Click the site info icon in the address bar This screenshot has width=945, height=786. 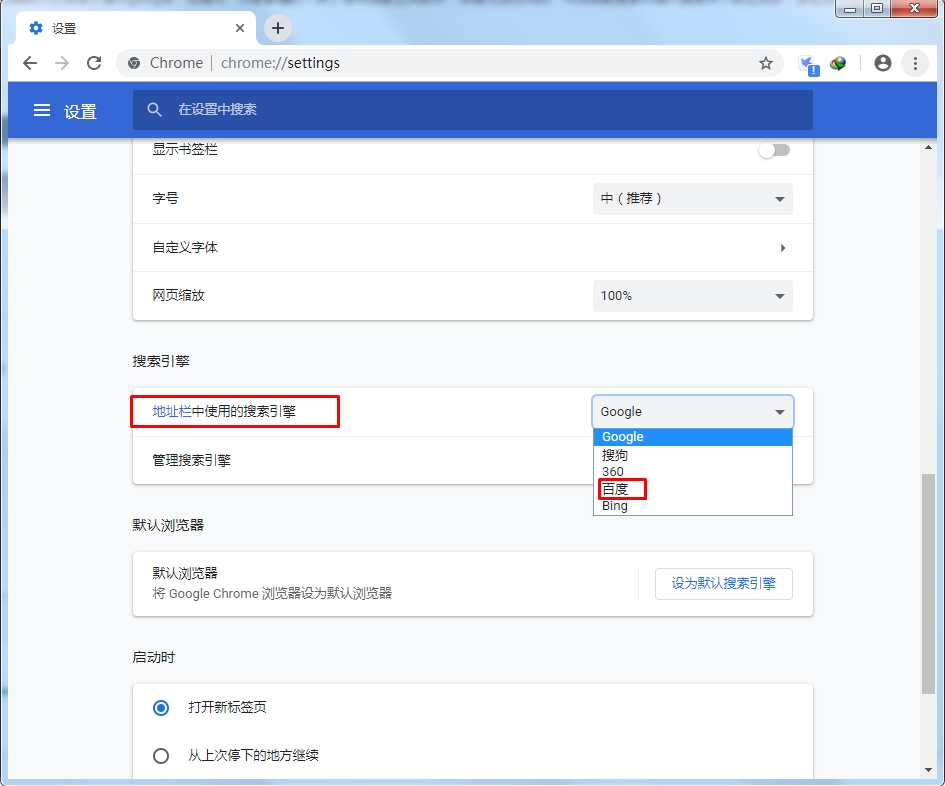pos(134,63)
